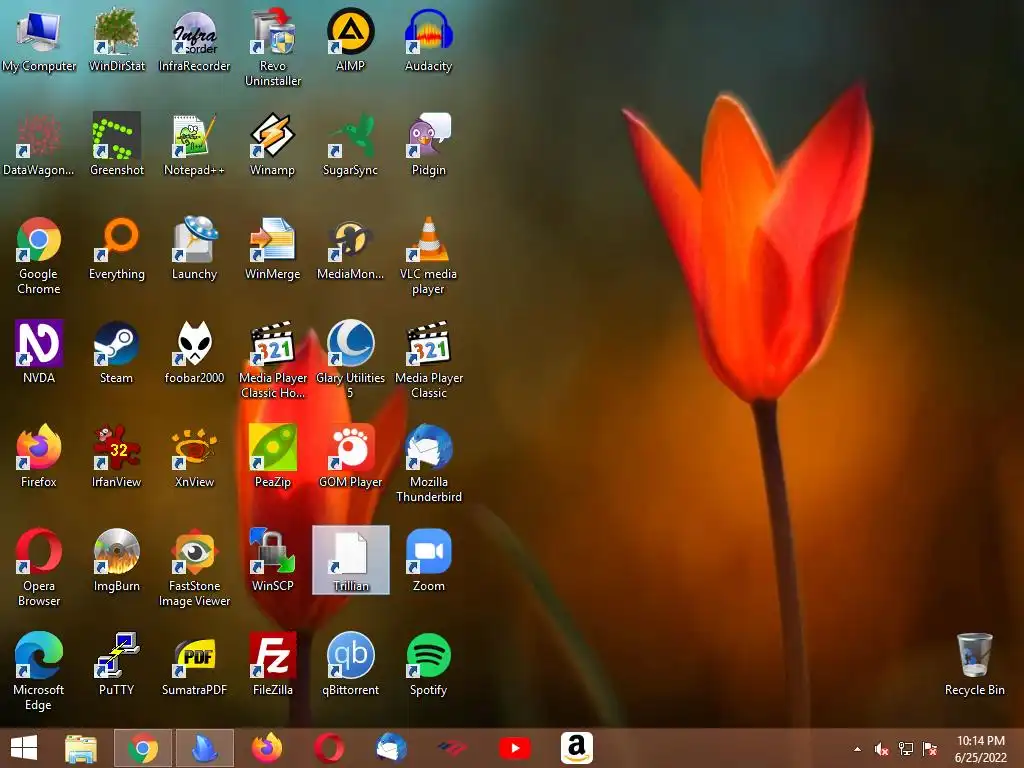The height and width of the screenshot is (768, 1024).
Task: Select the Firefox desktop shortcut
Action: pyautogui.click(x=39, y=456)
